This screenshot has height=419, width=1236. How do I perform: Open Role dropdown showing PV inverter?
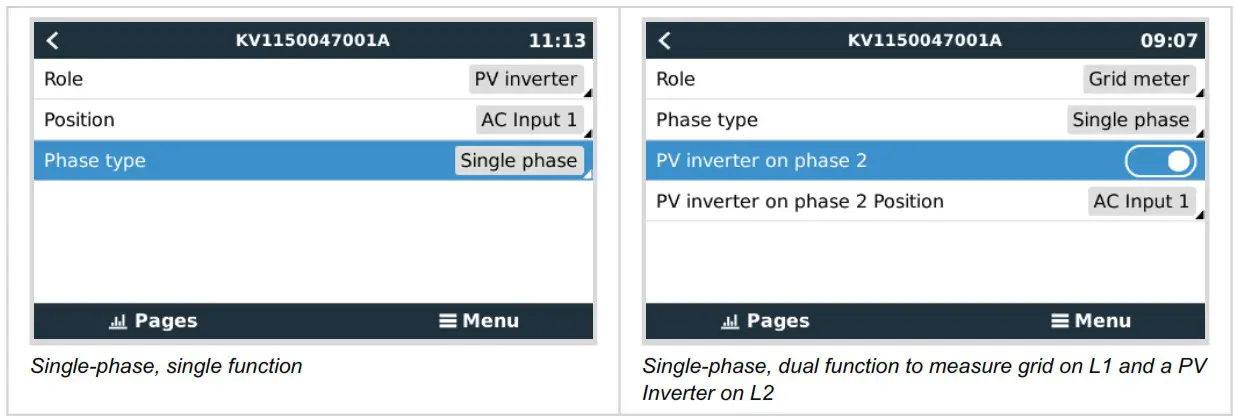(526, 80)
